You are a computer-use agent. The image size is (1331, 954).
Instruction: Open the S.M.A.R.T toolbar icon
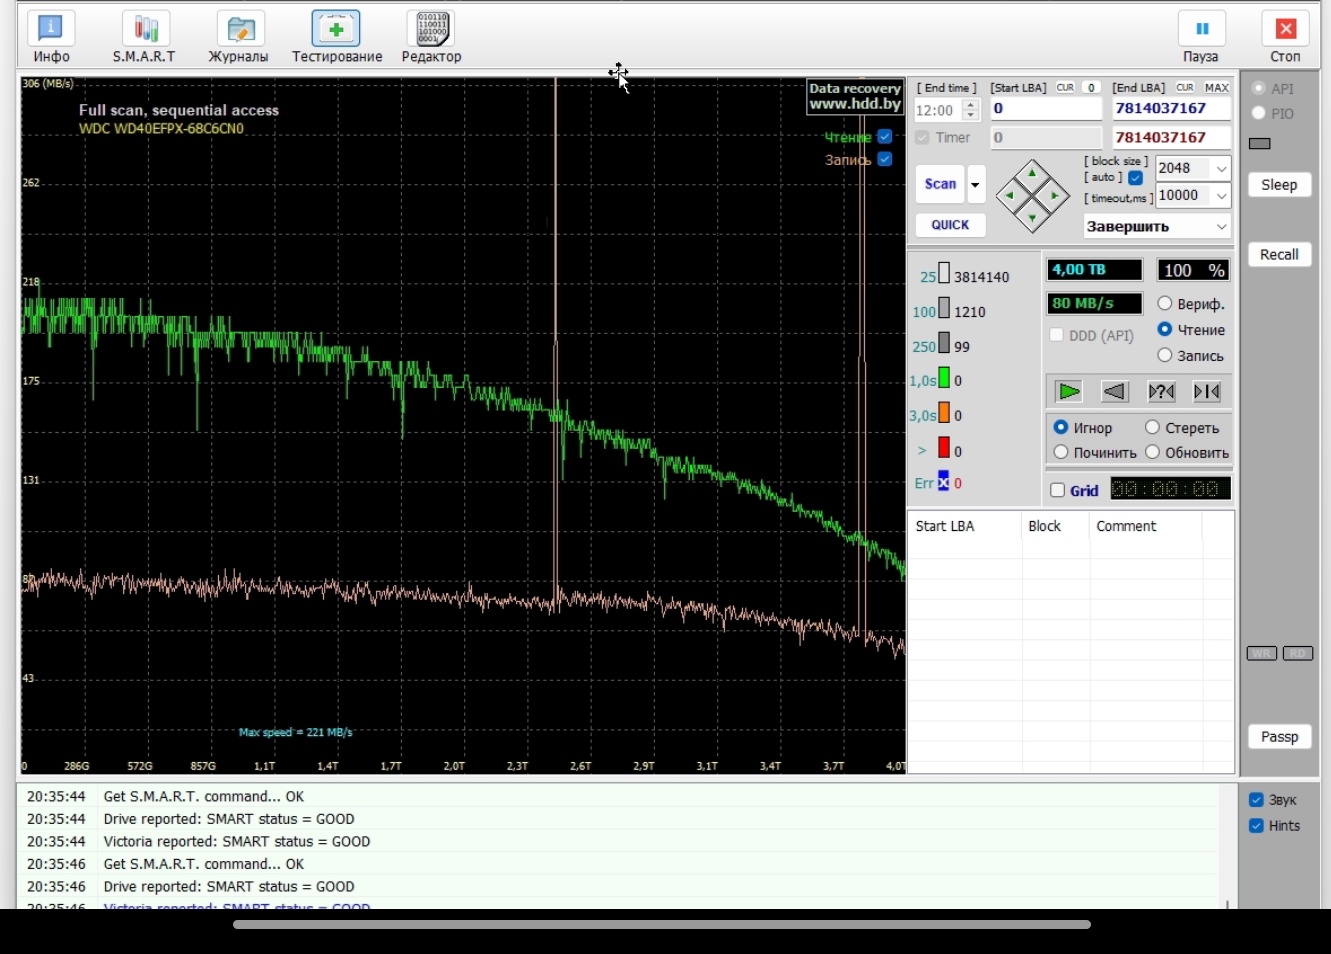[144, 37]
